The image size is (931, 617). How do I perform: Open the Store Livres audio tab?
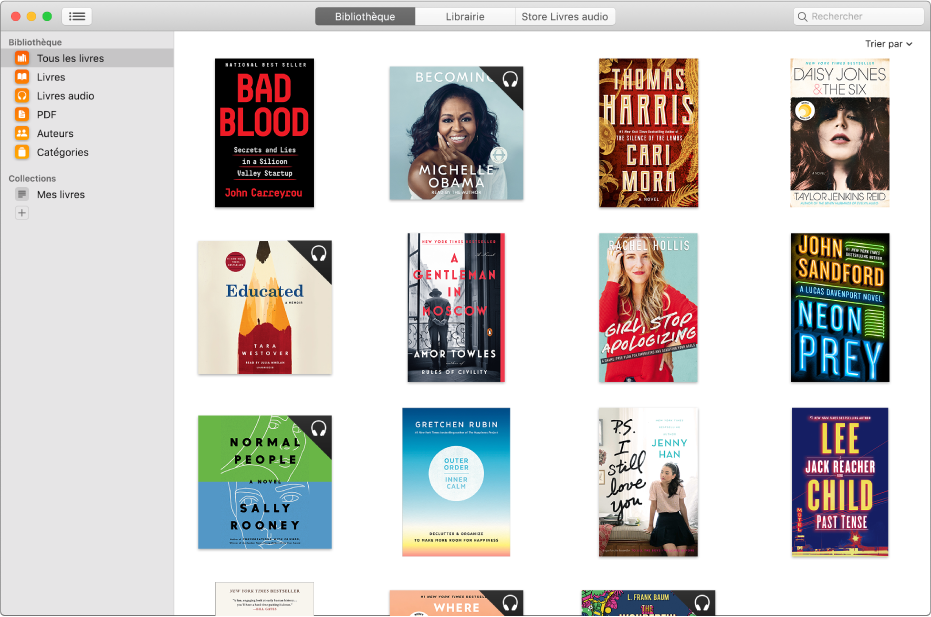coord(565,17)
